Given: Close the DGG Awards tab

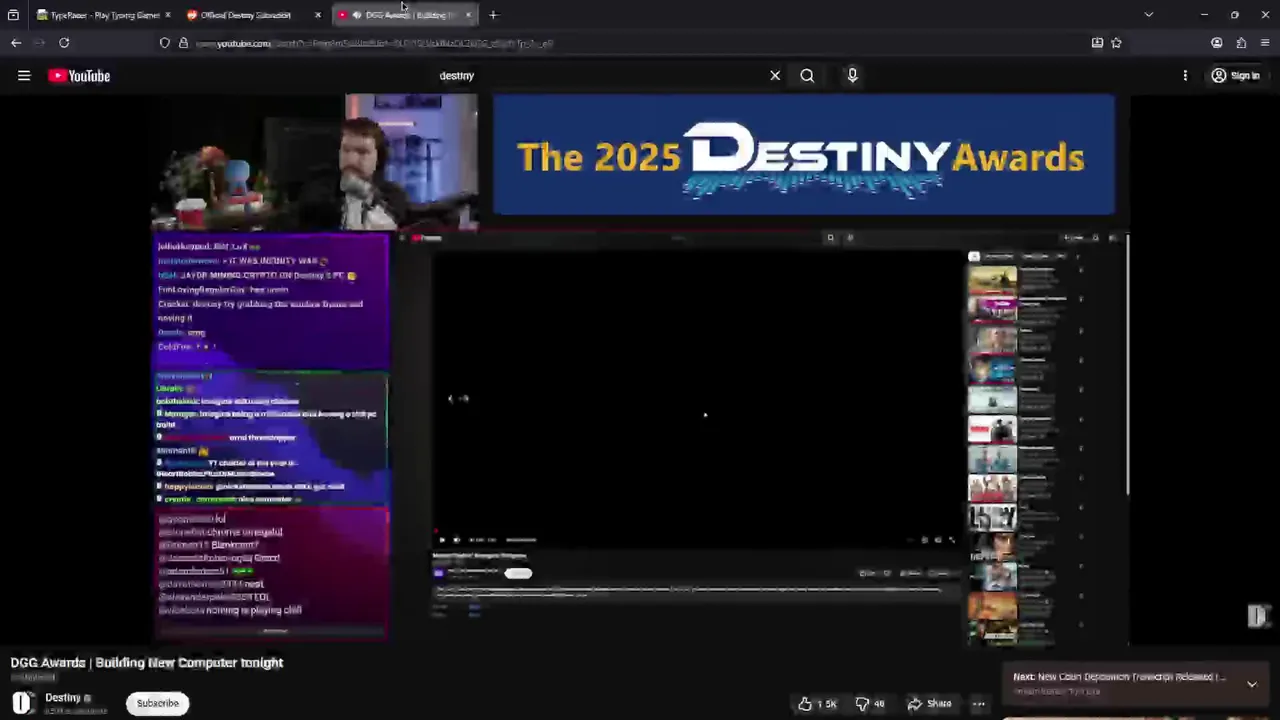Looking at the screenshot, I should pos(468,15).
